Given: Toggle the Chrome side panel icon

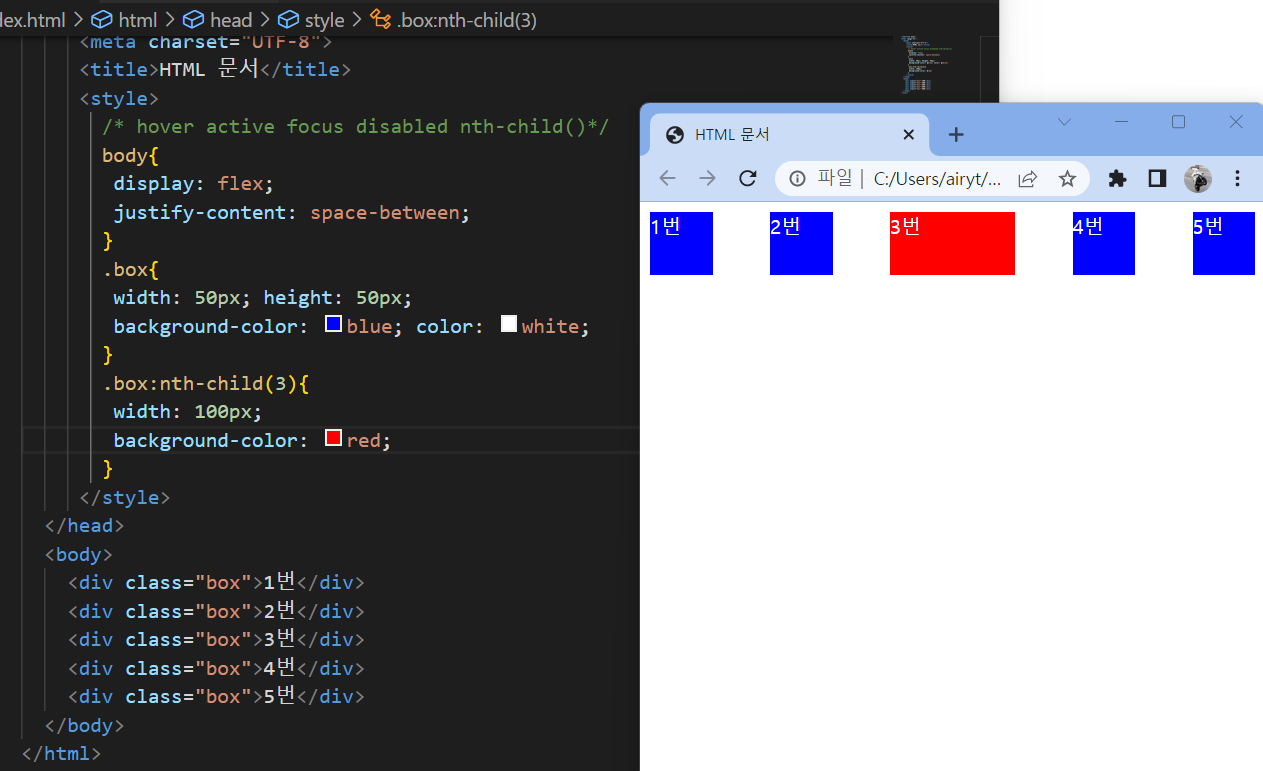Looking at the screenshot, I should (1157, 178).
